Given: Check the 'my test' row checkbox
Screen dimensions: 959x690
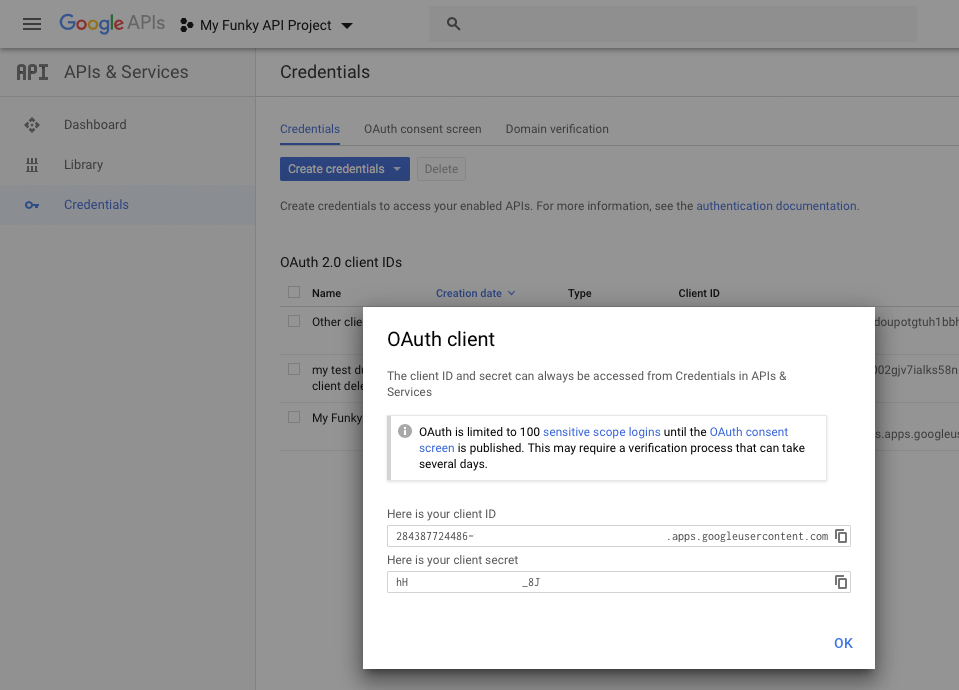Looking at the screenshot, I should tap(294, 369).
